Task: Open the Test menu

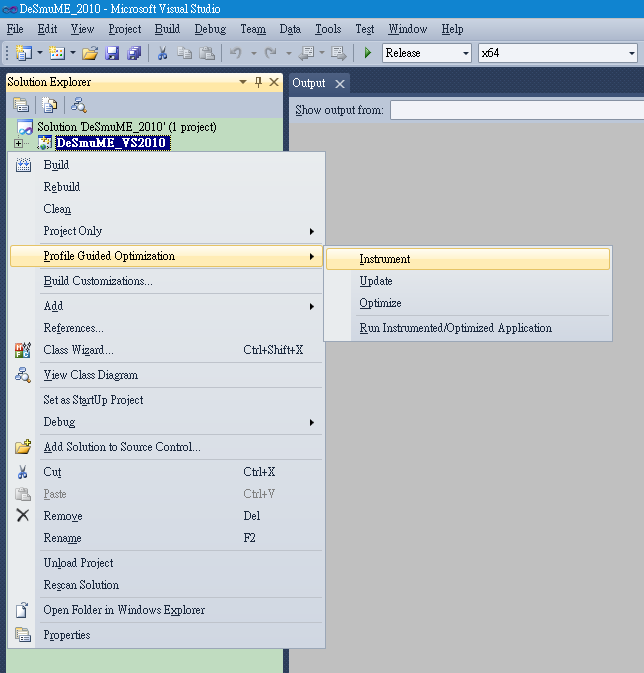Action: point(365,29)
